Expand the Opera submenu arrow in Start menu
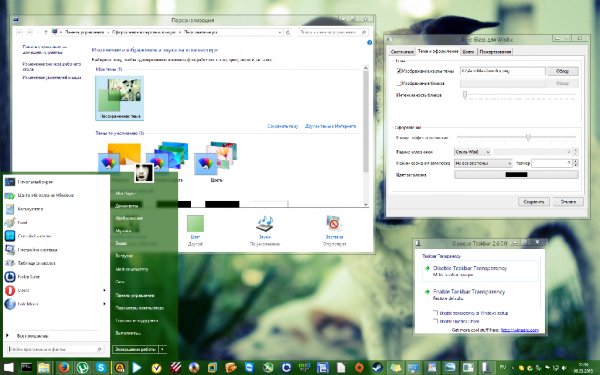The width and height of the screenshot is (600, 375). tap(104, 290)
